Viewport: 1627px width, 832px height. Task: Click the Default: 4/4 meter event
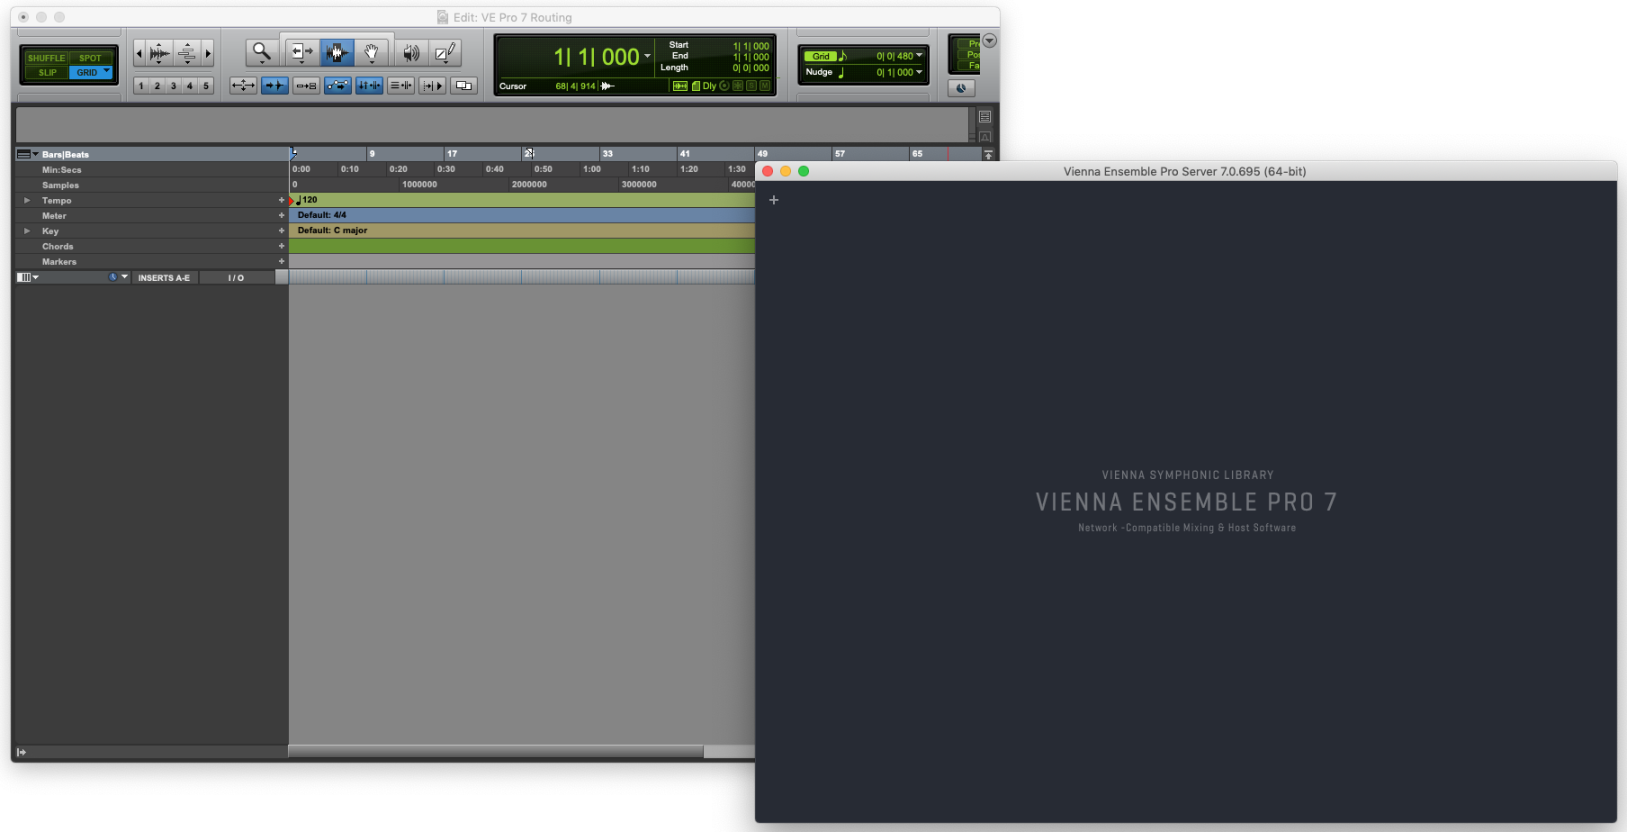coord(322,215)
